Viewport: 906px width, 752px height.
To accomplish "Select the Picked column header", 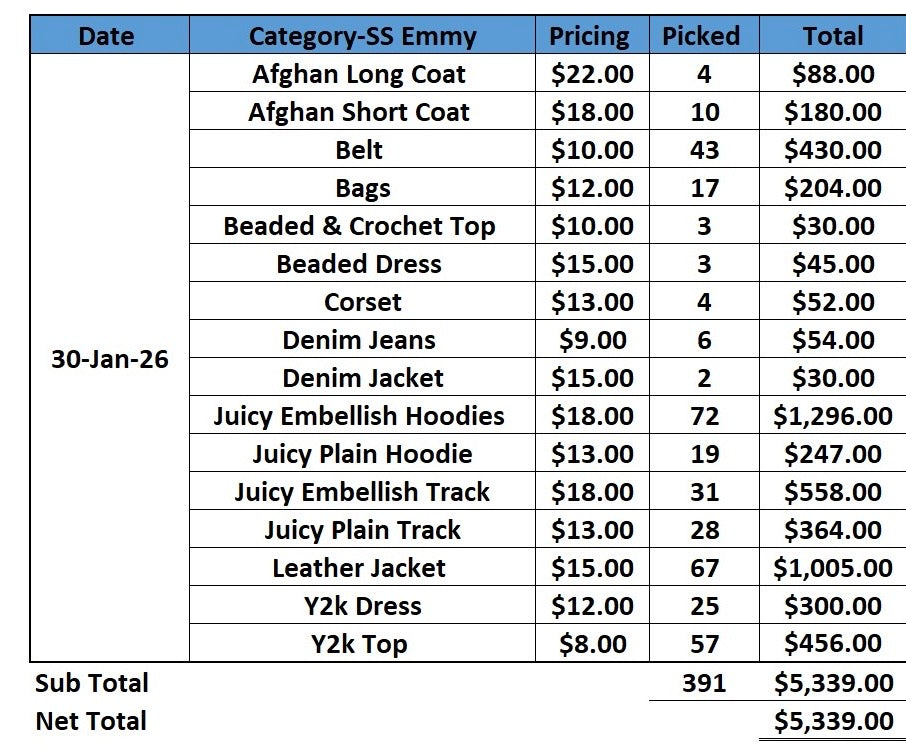I will tap(704, 35).
